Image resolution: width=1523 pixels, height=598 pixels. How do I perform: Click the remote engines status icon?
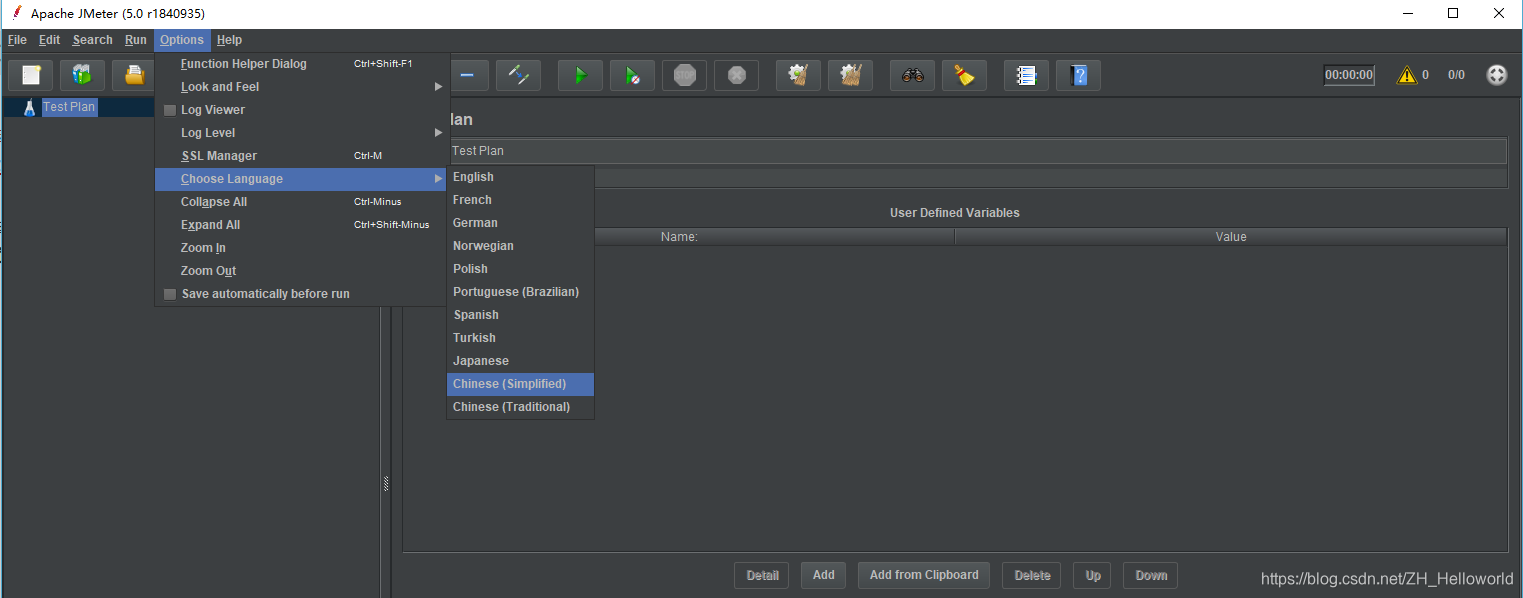pos(1496,75)
